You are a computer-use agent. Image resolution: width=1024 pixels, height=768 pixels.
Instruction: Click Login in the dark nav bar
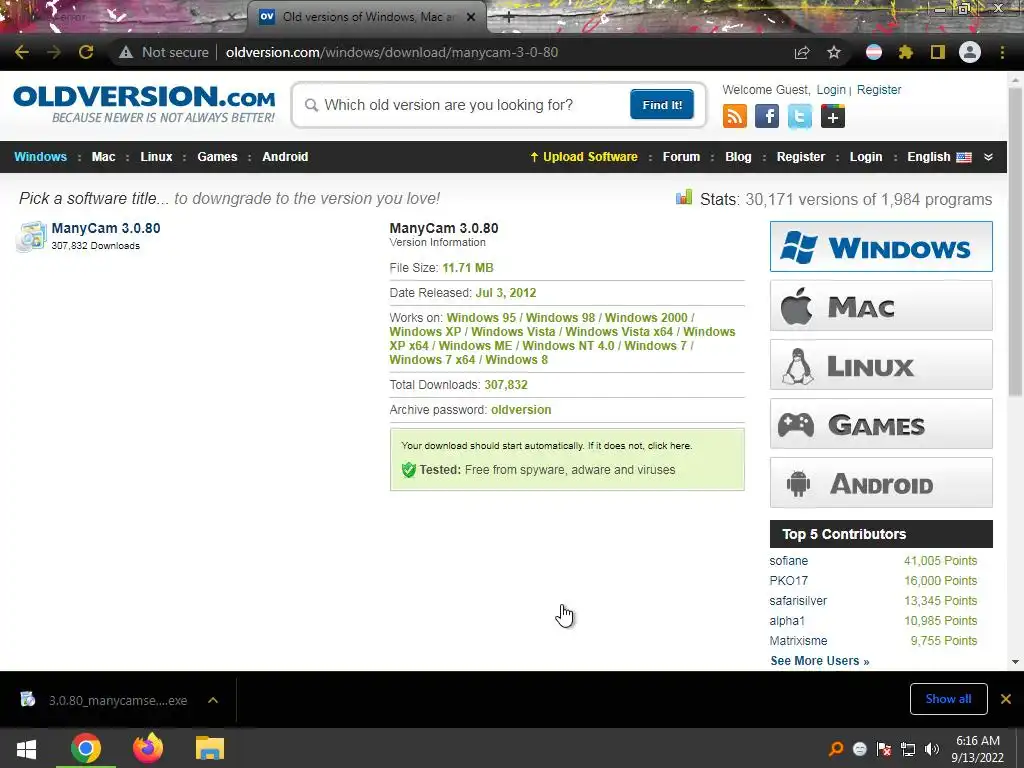[x=865, y=157]
